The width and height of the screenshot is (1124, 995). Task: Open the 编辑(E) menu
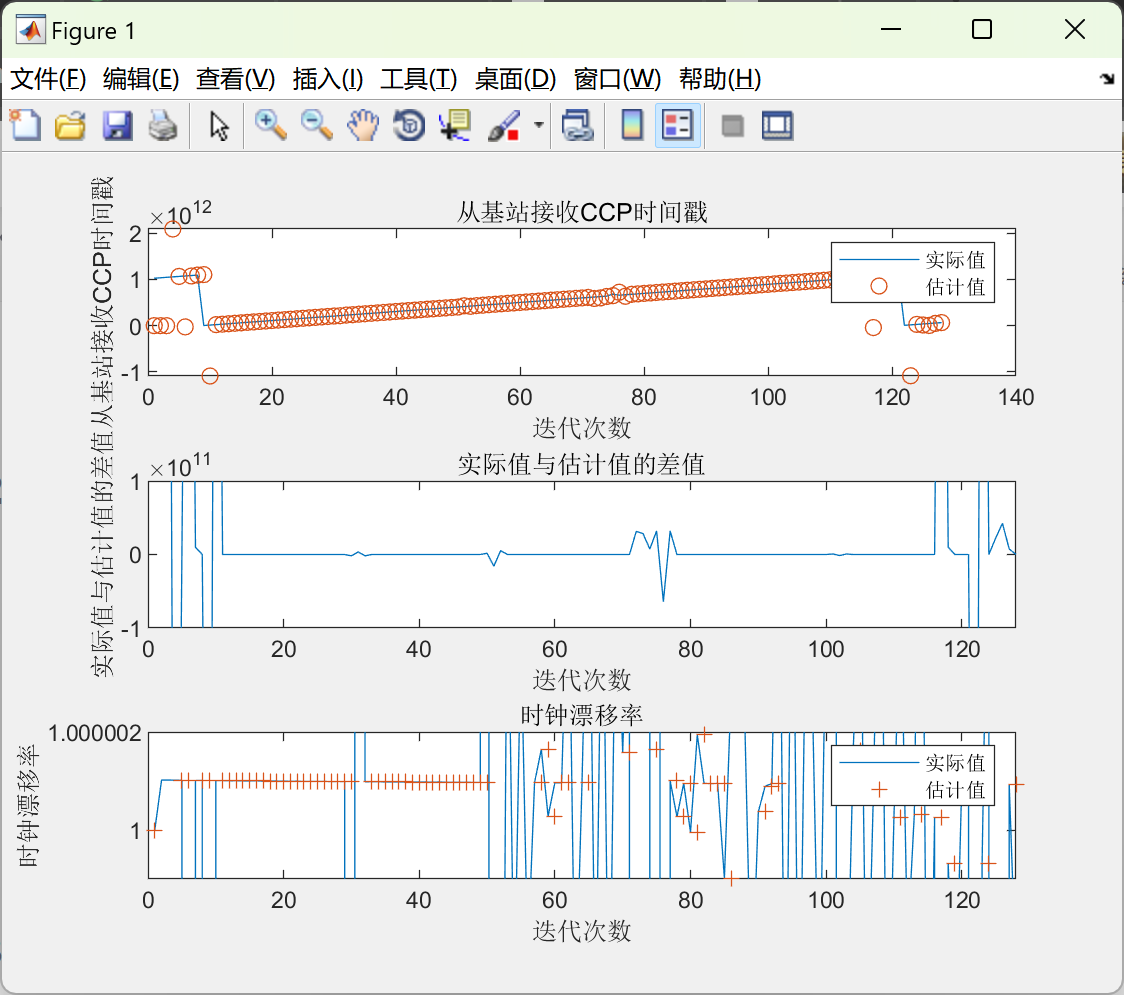141,79
